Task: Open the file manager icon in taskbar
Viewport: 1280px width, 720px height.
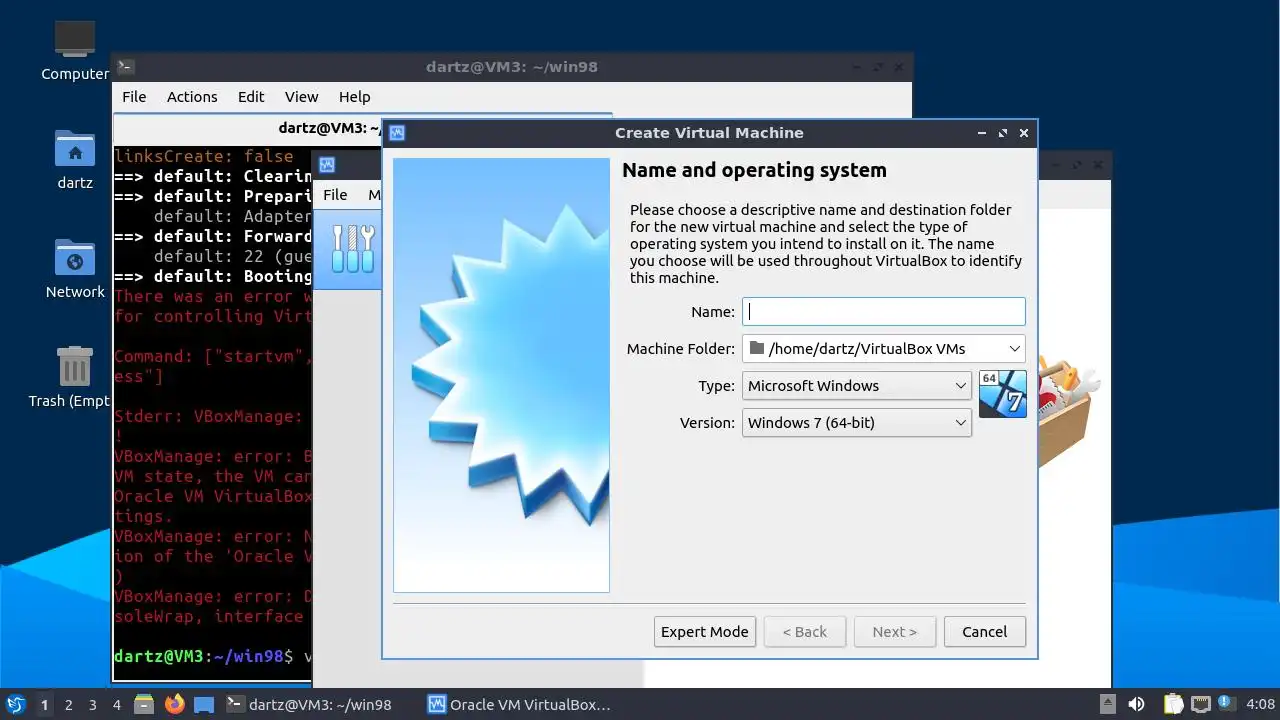Action: point(144,704)
